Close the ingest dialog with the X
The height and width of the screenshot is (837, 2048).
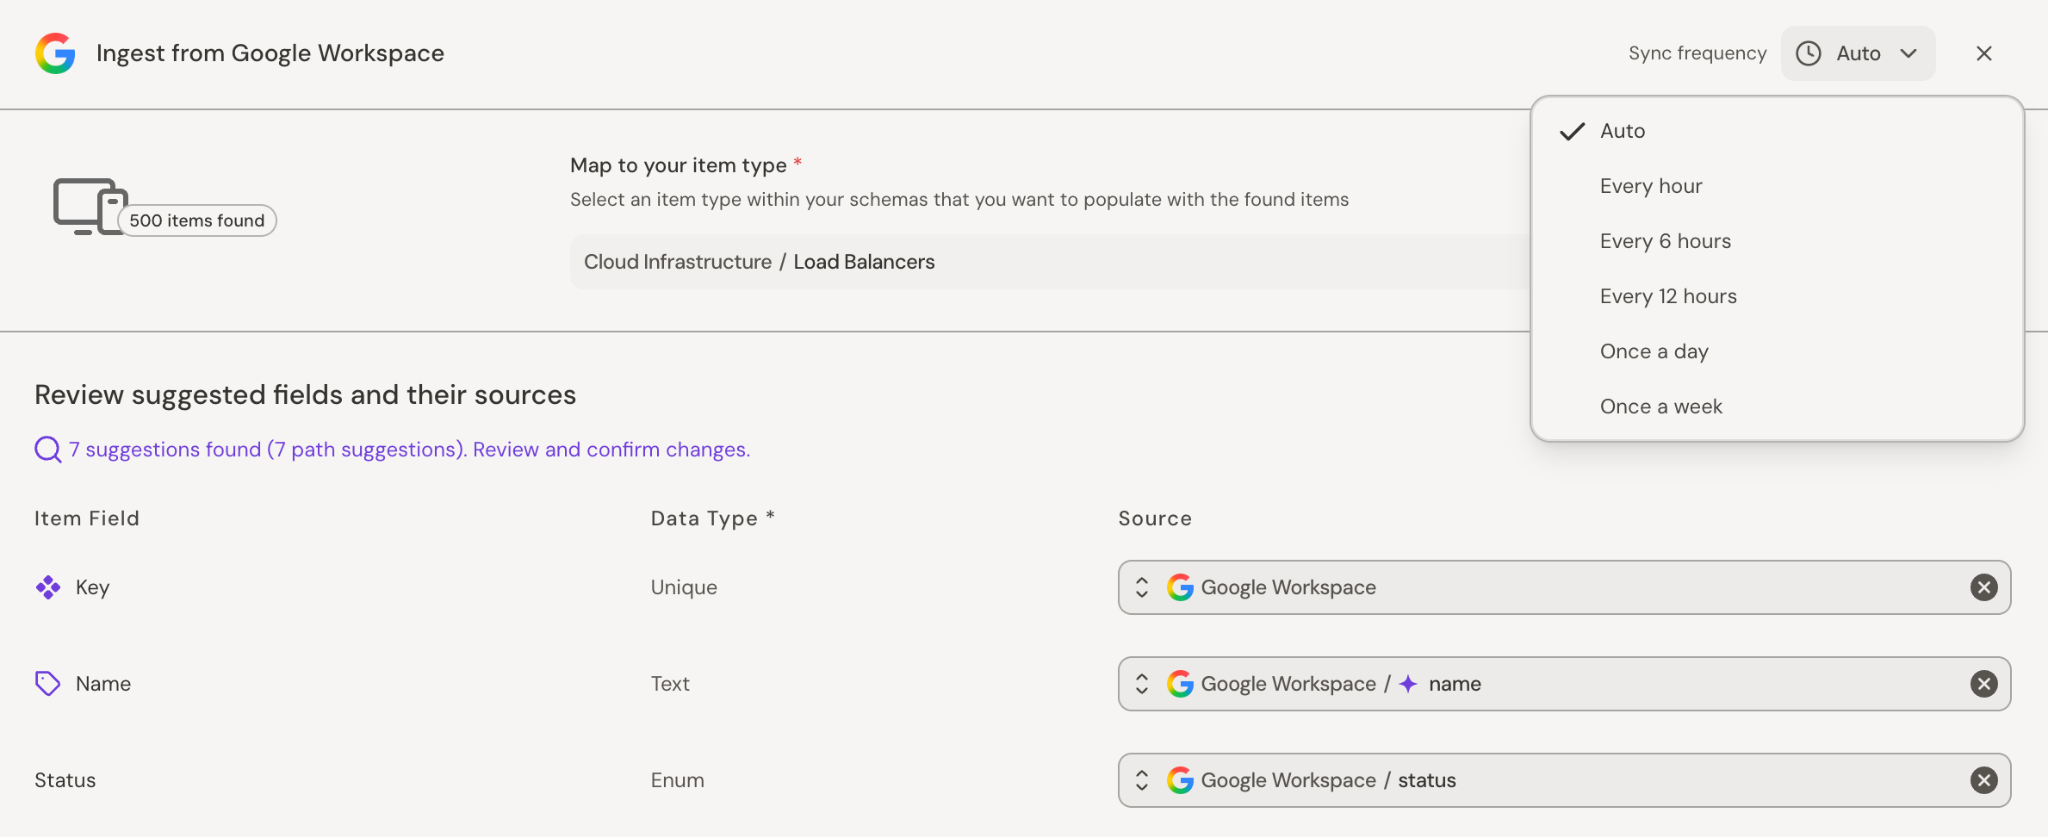tap(1984, 53)
